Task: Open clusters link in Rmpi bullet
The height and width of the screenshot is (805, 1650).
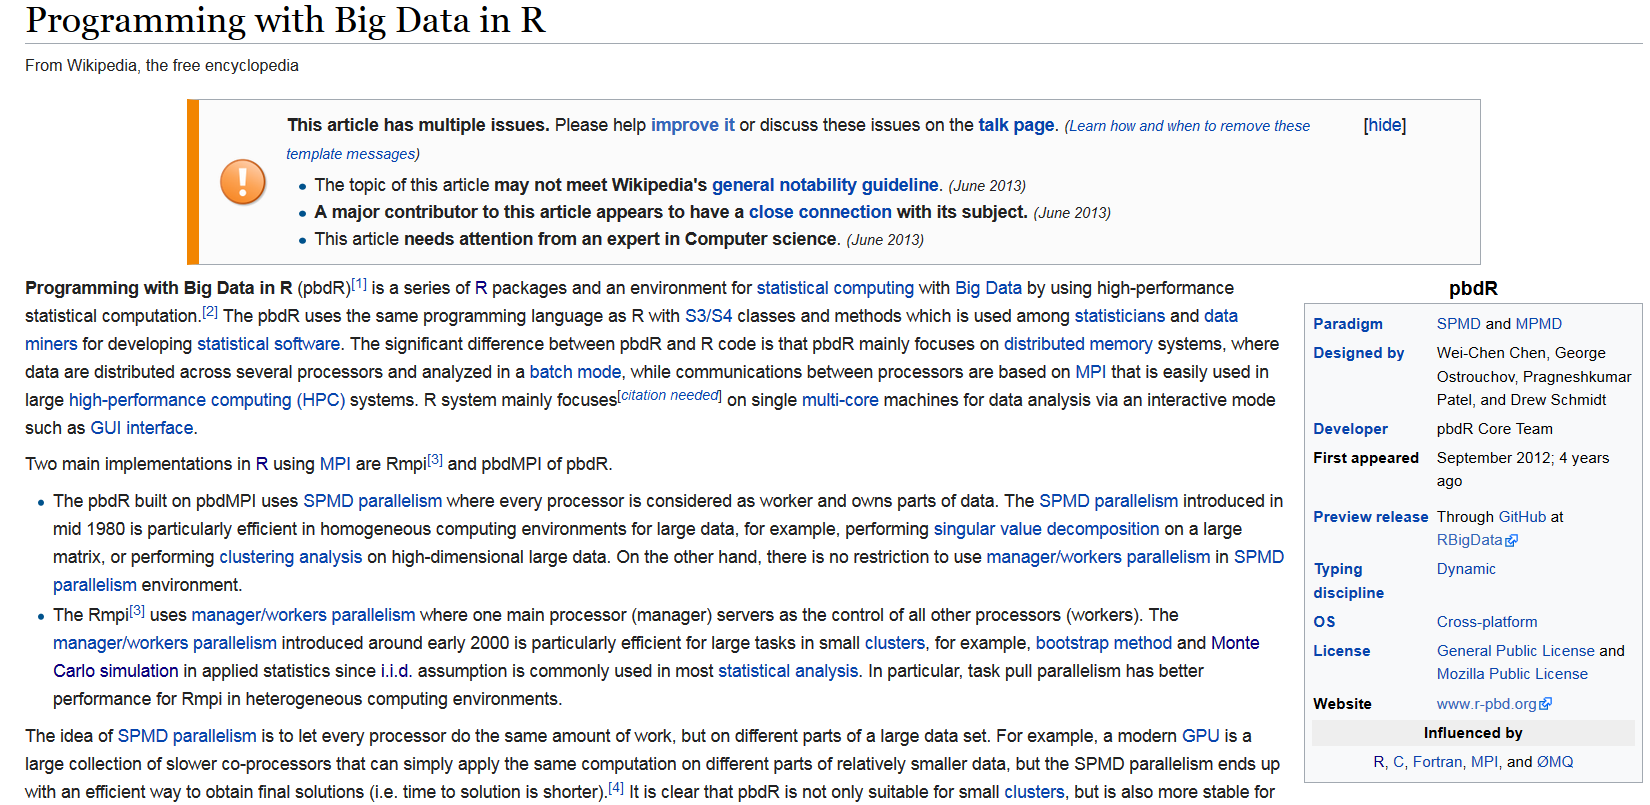Action: pos(895,643)
